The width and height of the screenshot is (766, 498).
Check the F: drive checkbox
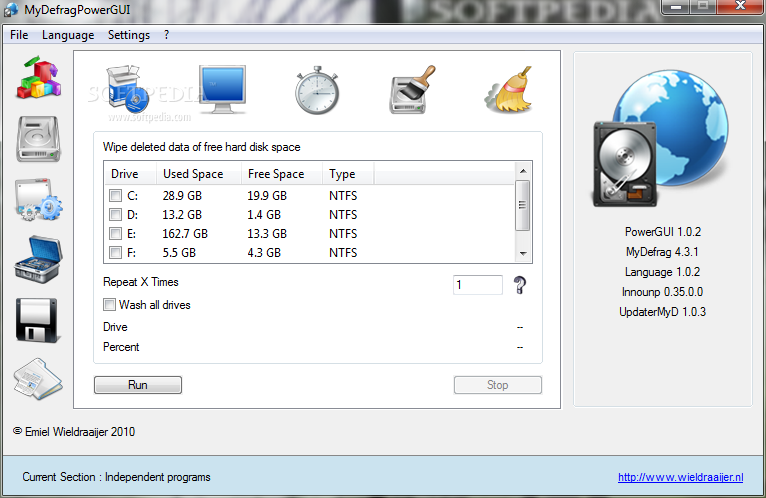115,253
